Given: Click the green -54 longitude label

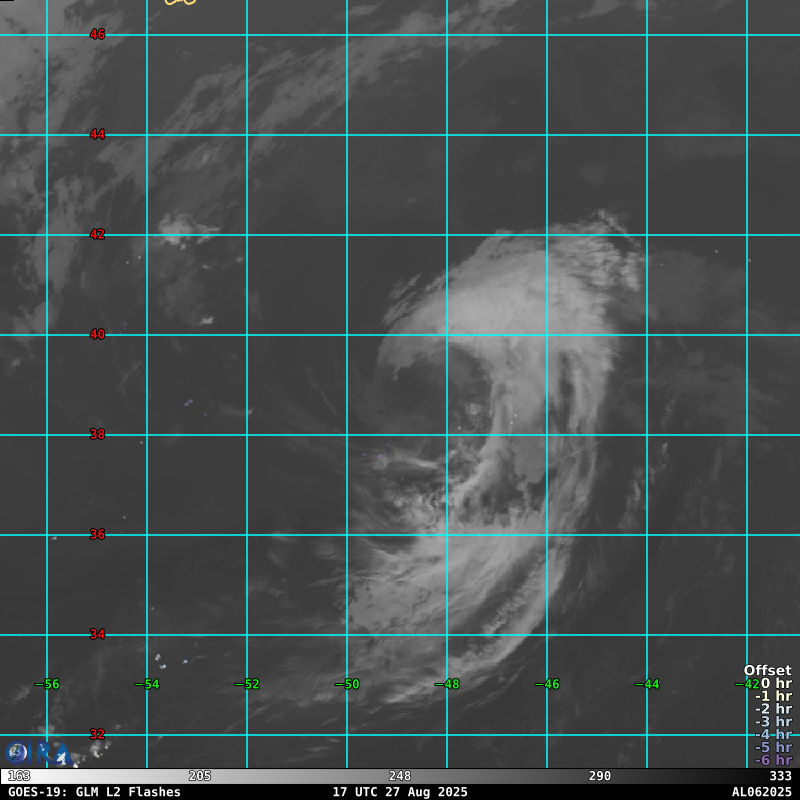Looking at the screenshot, I should click(x=146, y=685).
